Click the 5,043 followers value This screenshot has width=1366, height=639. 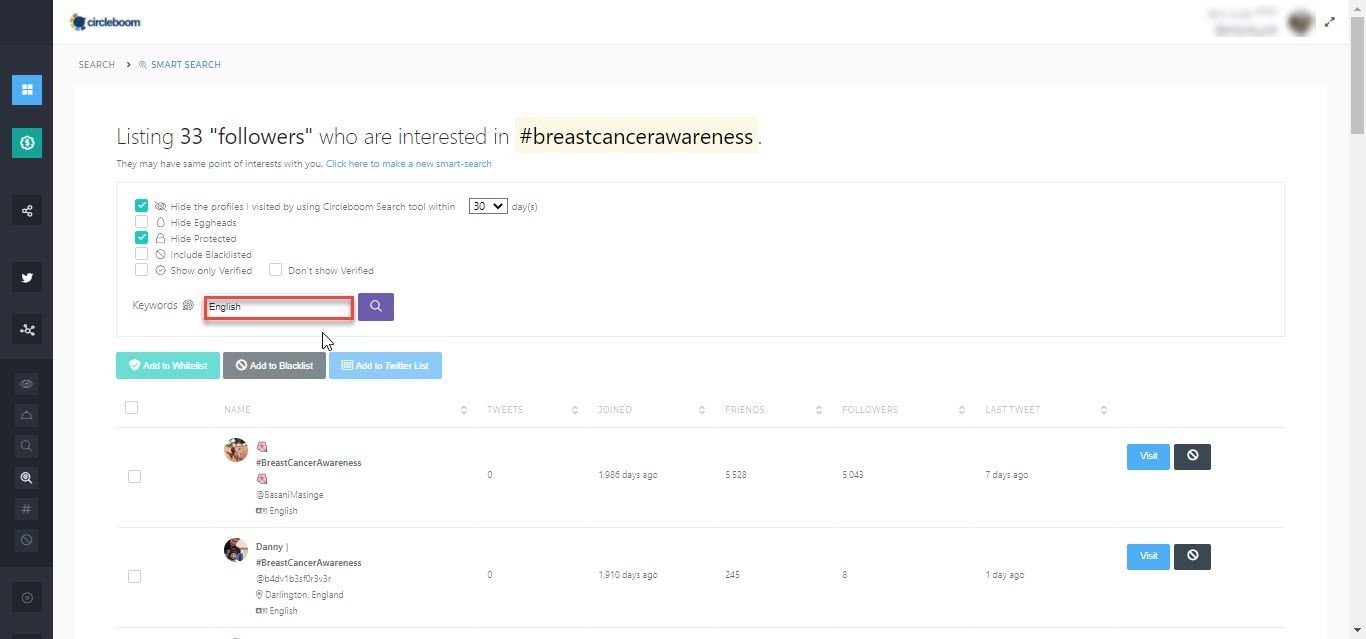853,475
